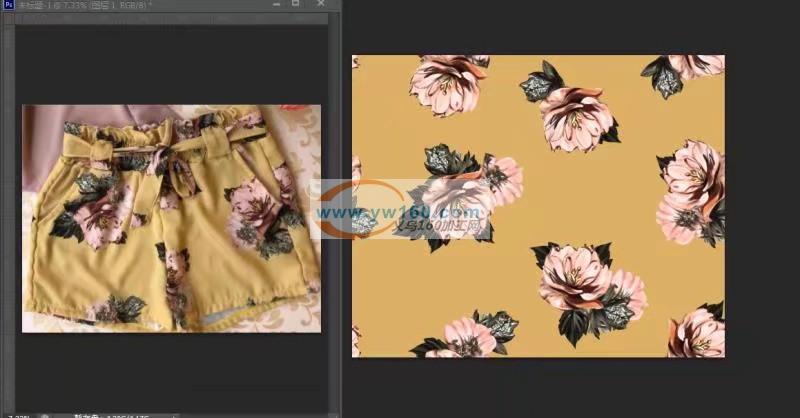Expand the status bar info arrow
The width and height of the screenshot is (800, 418).
click(173, 414)
